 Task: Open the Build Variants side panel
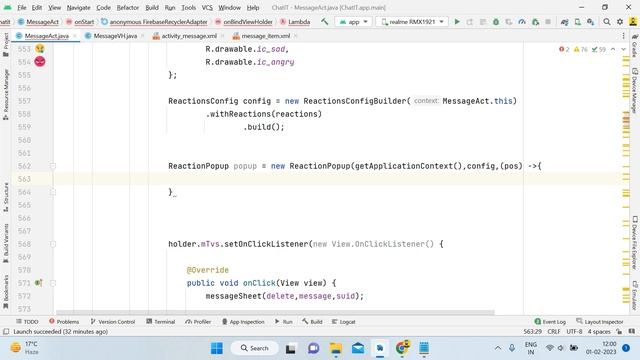point(6,243)
